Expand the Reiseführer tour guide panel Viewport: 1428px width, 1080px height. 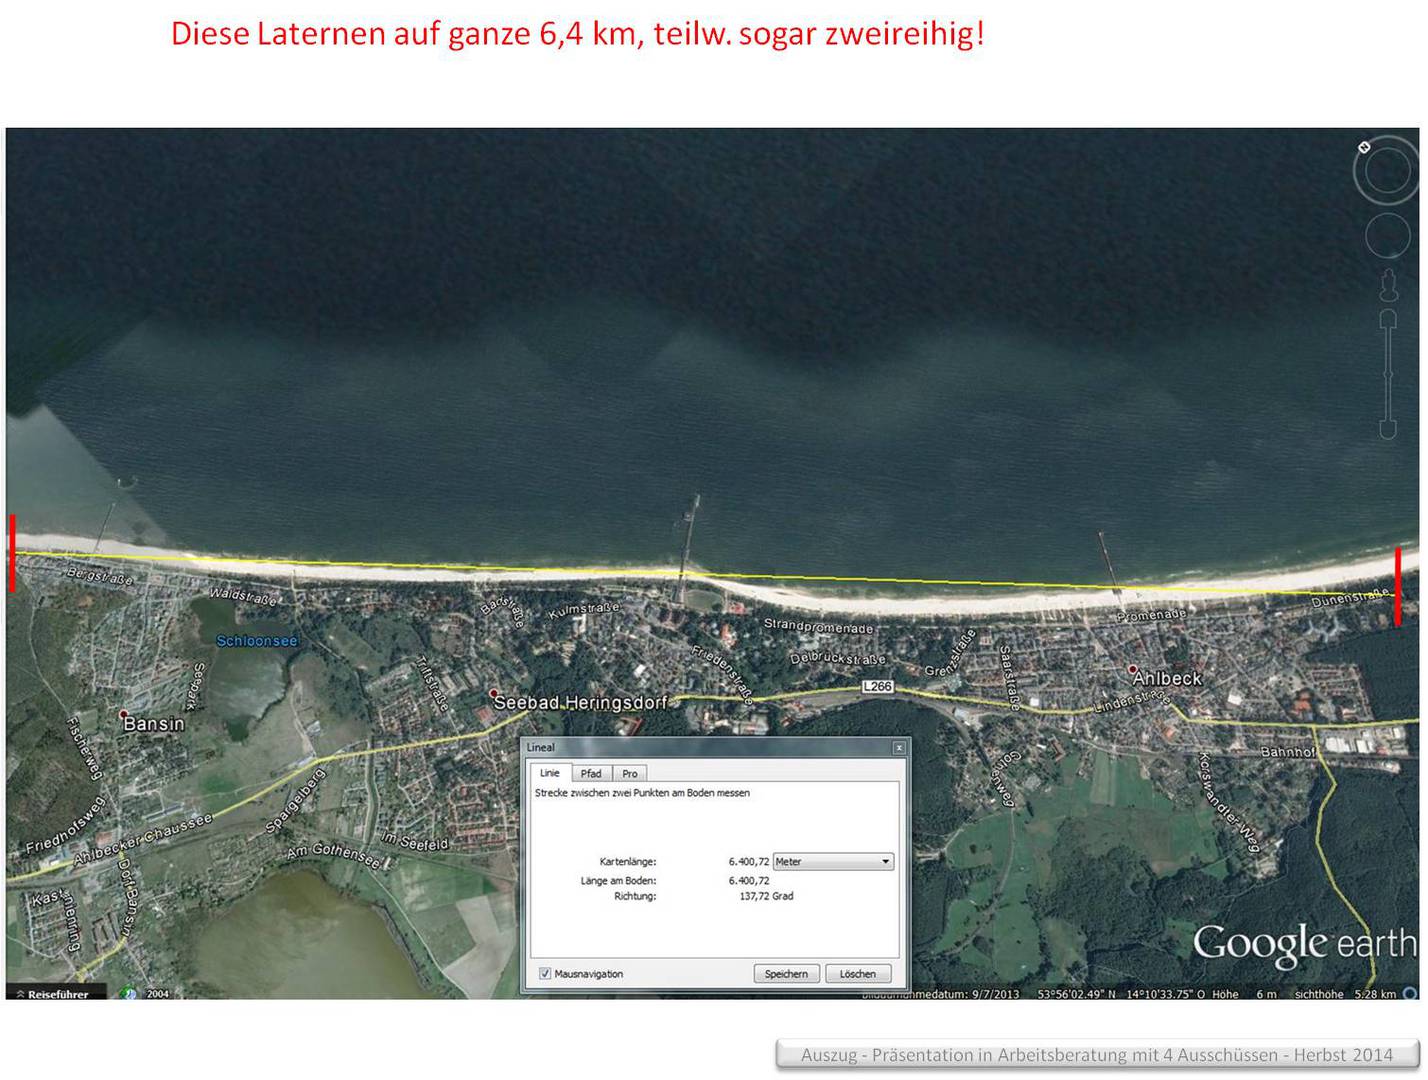tap(55, 993)
